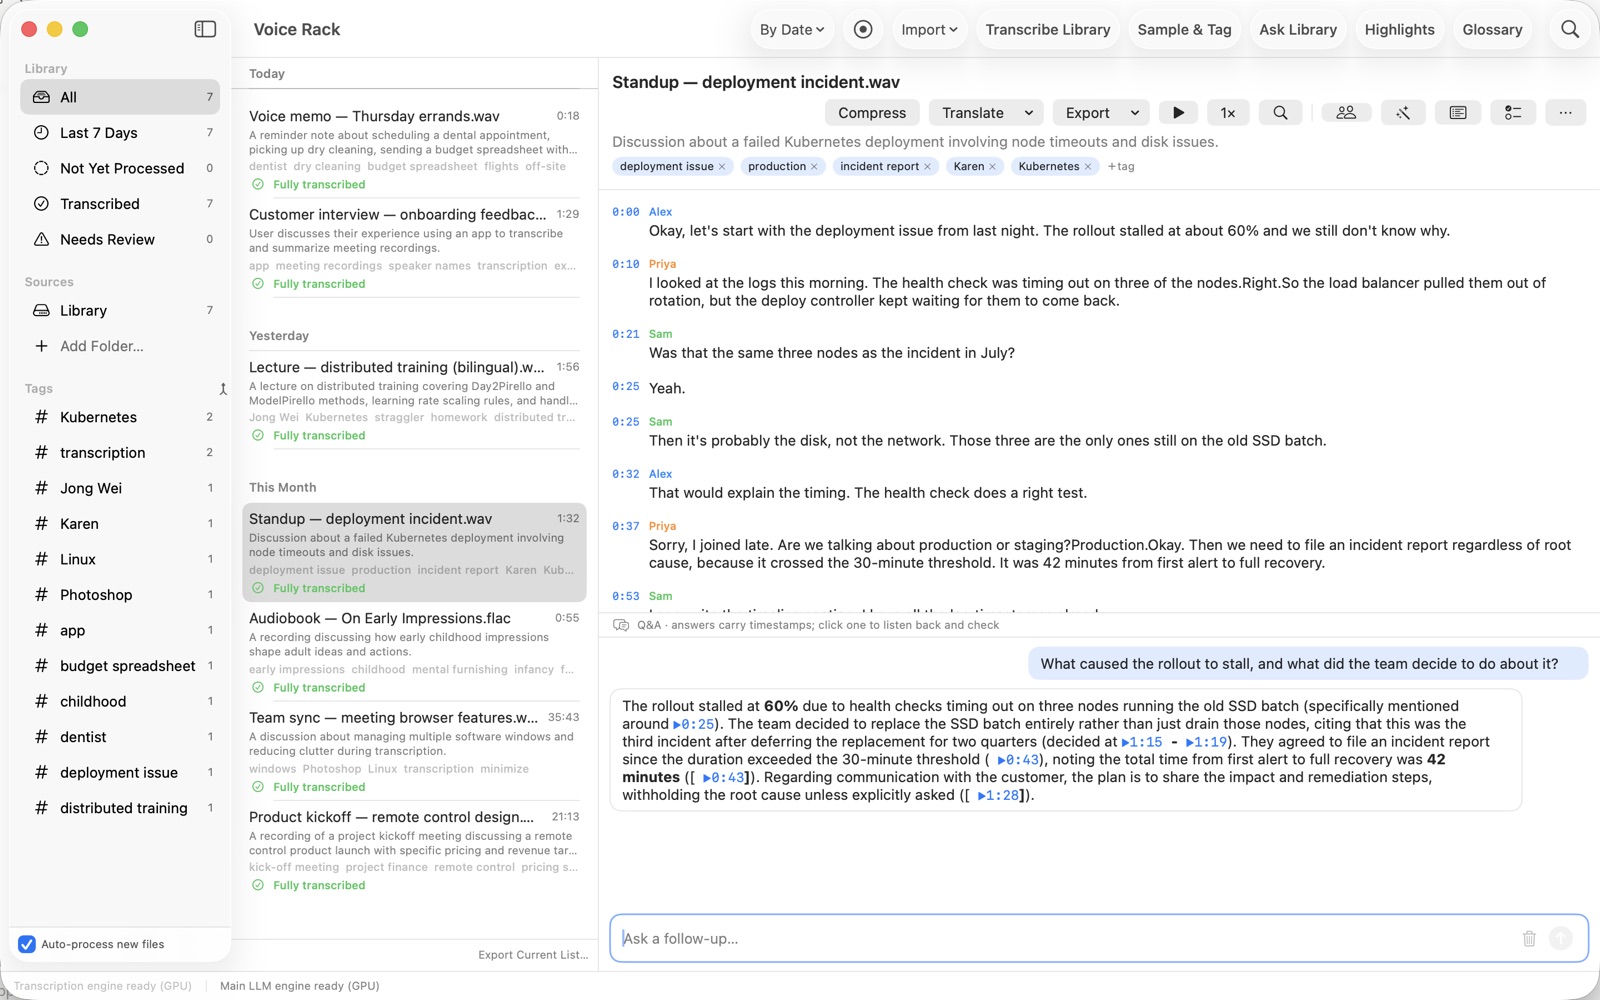Click the magic wand cleanup icon
Screen dimensions: 1600x1000
1403,113
